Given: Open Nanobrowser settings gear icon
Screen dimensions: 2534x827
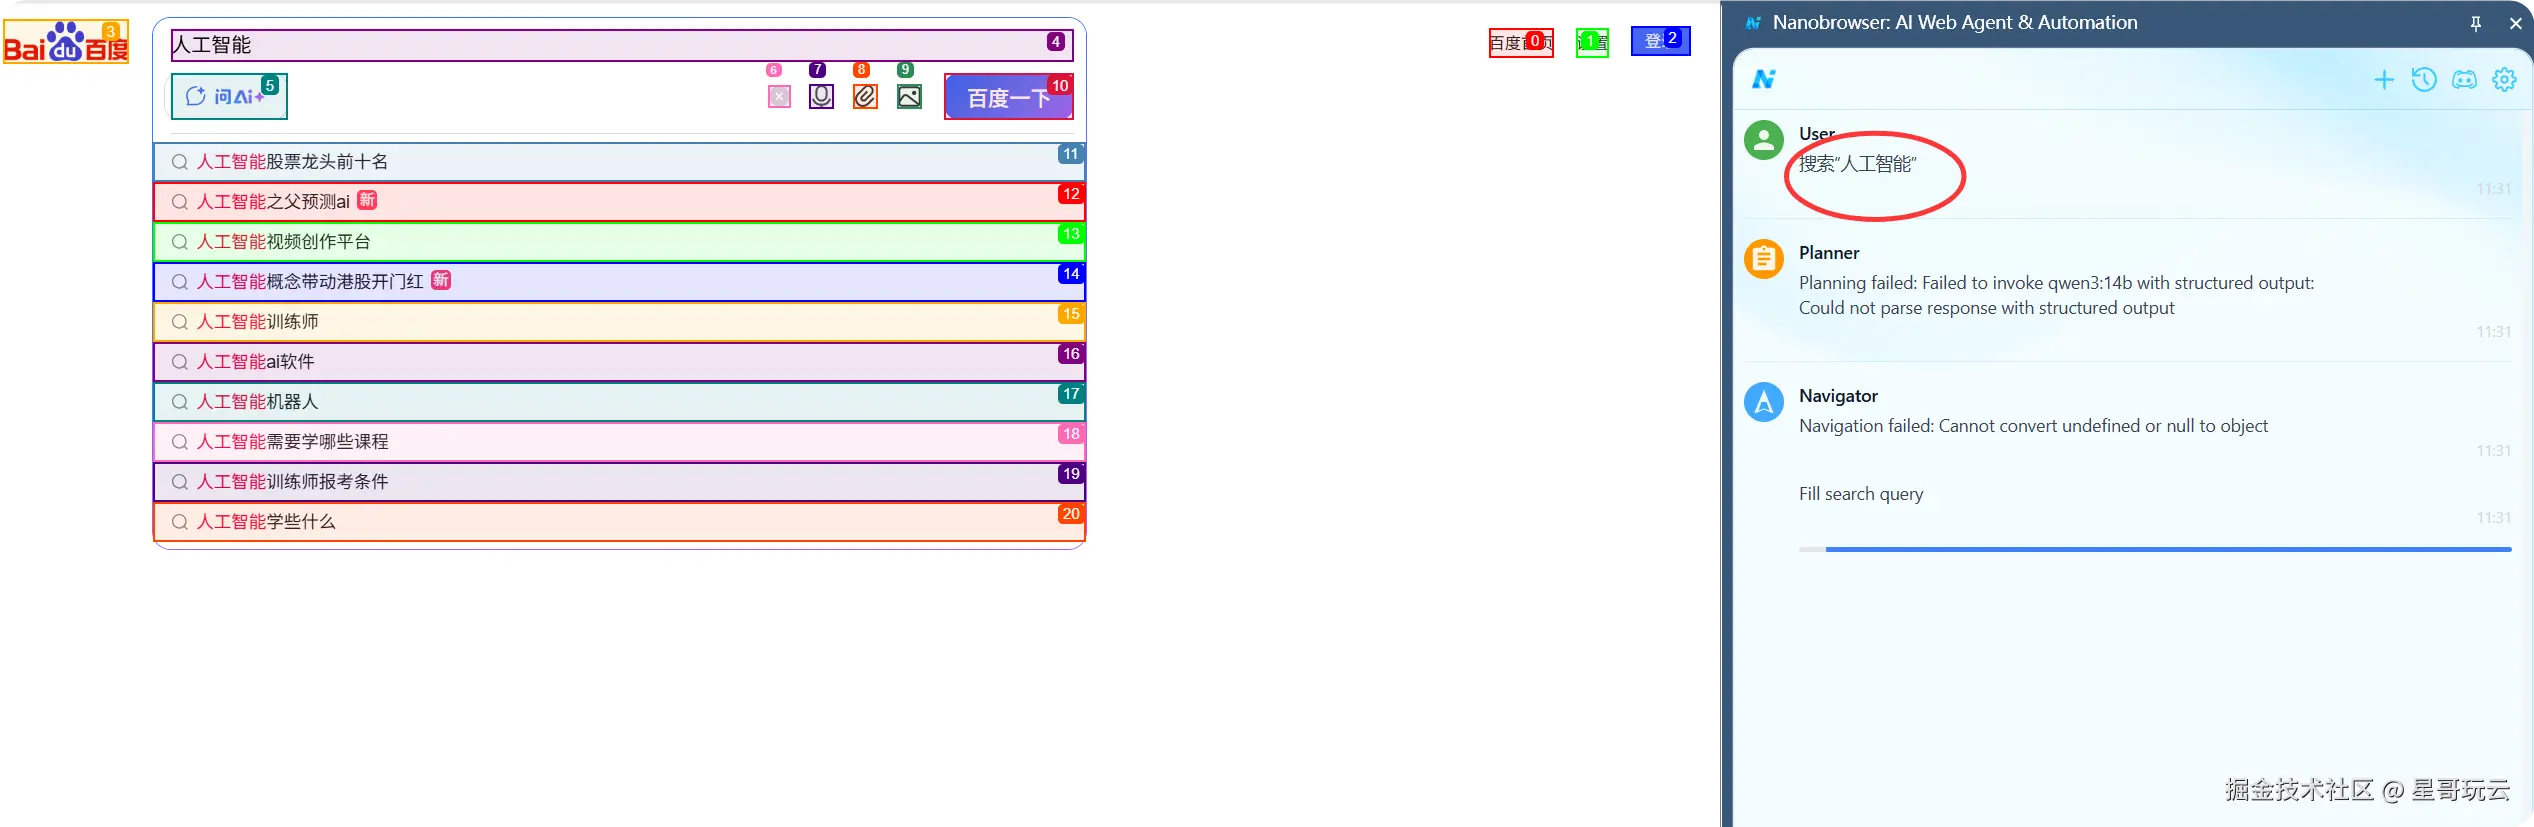Looking at the screenshot, I should (2504, 80).
